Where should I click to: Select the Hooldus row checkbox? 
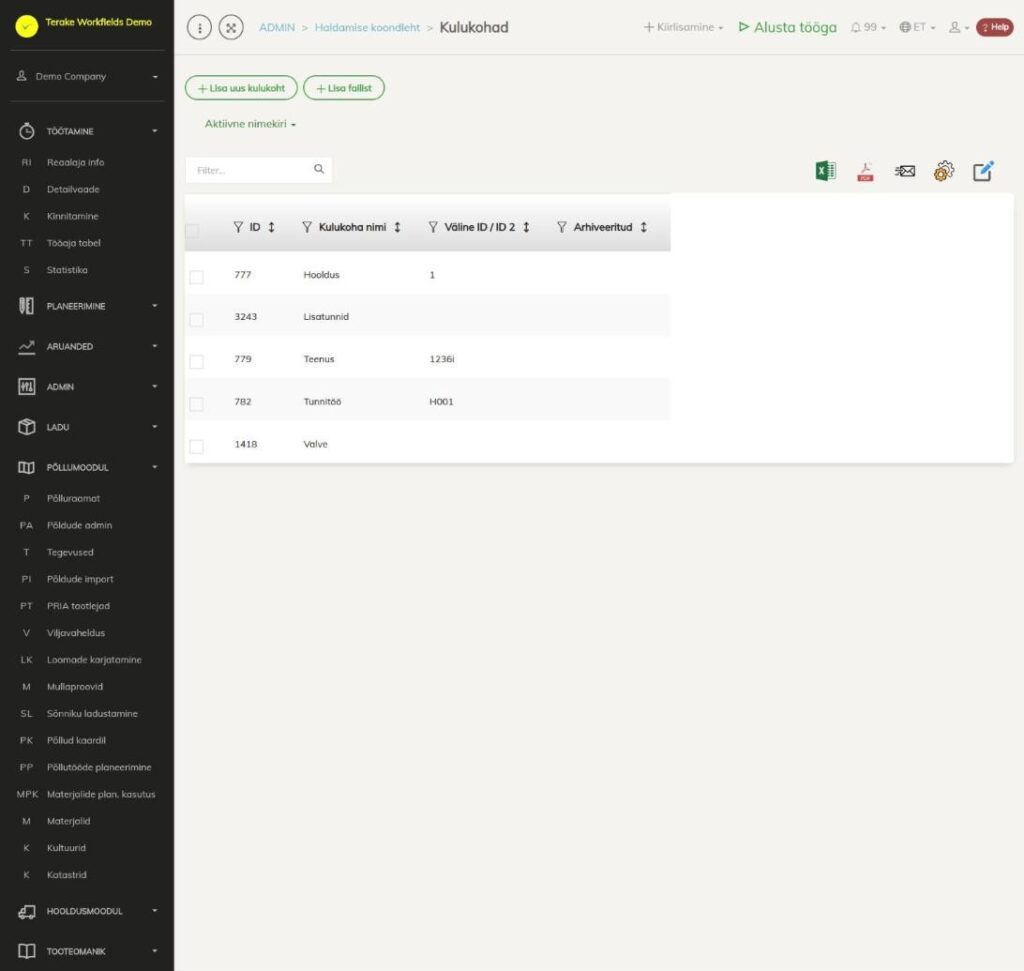196,277
